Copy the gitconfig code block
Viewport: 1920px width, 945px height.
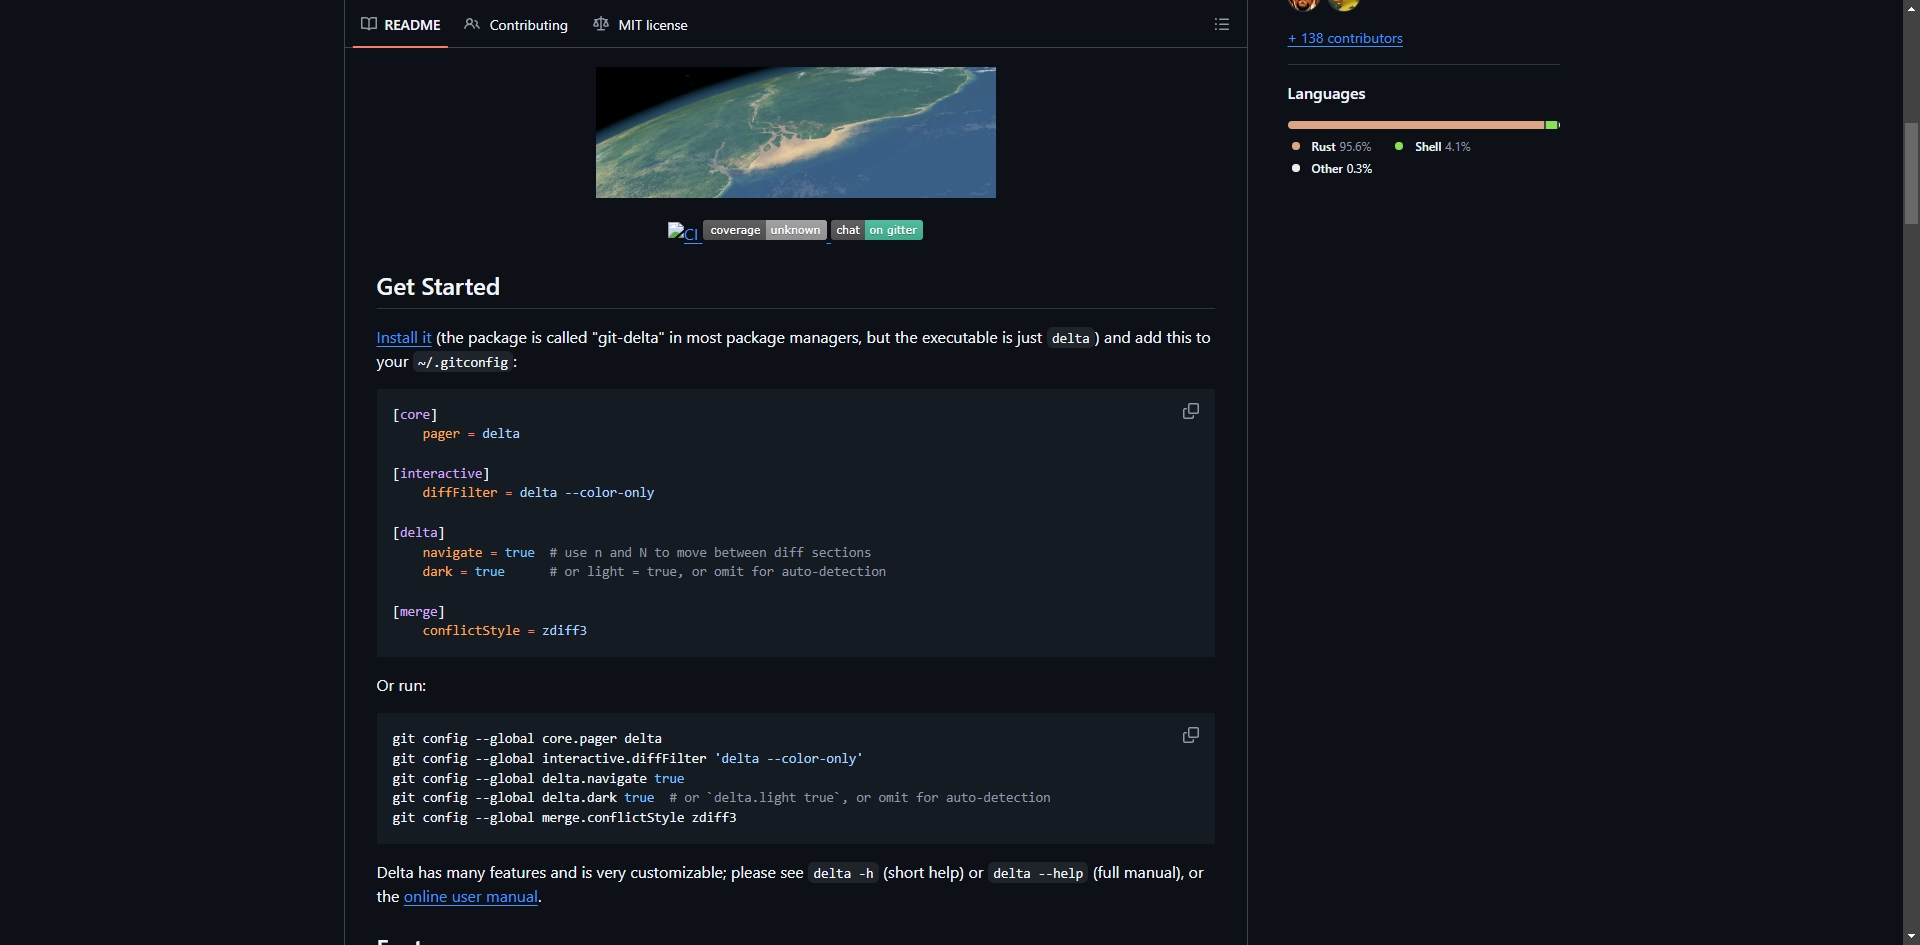[1190, 411]
